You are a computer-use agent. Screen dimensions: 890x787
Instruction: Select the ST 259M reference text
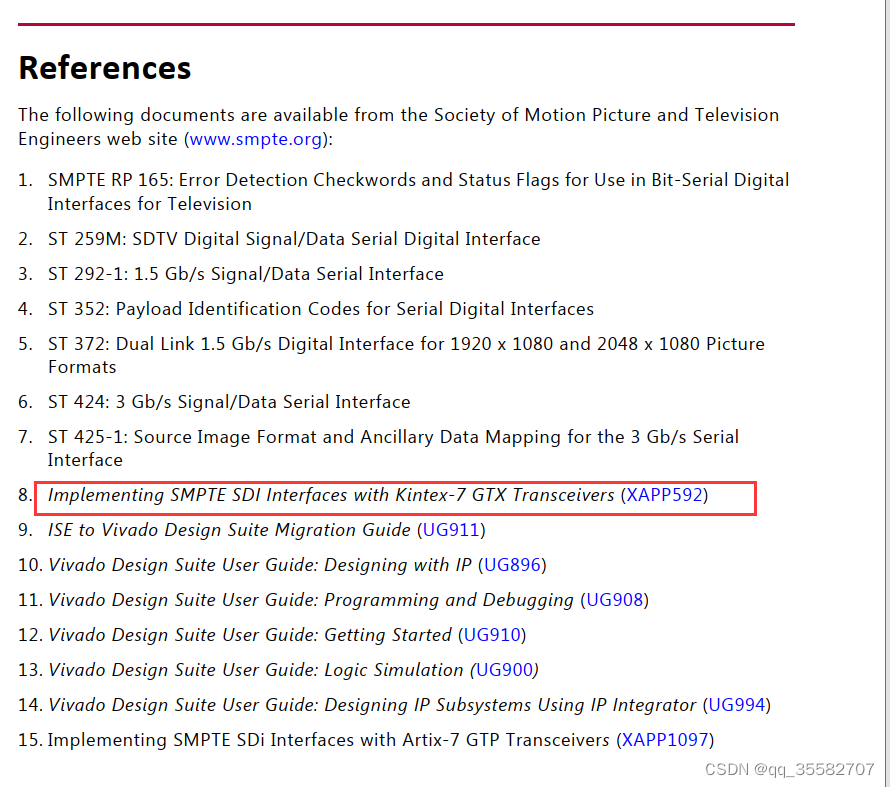[x=294, y=239]
